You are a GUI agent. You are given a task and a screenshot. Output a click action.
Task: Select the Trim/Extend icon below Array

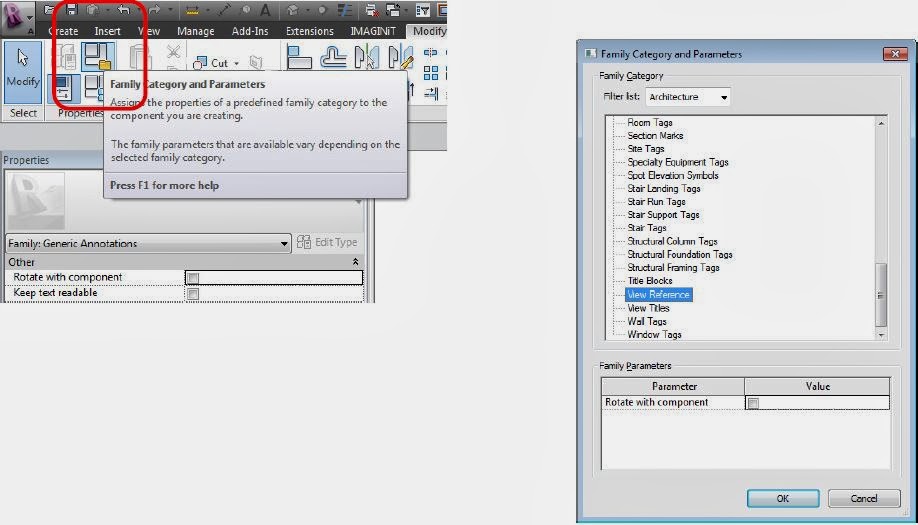point(431,92)
